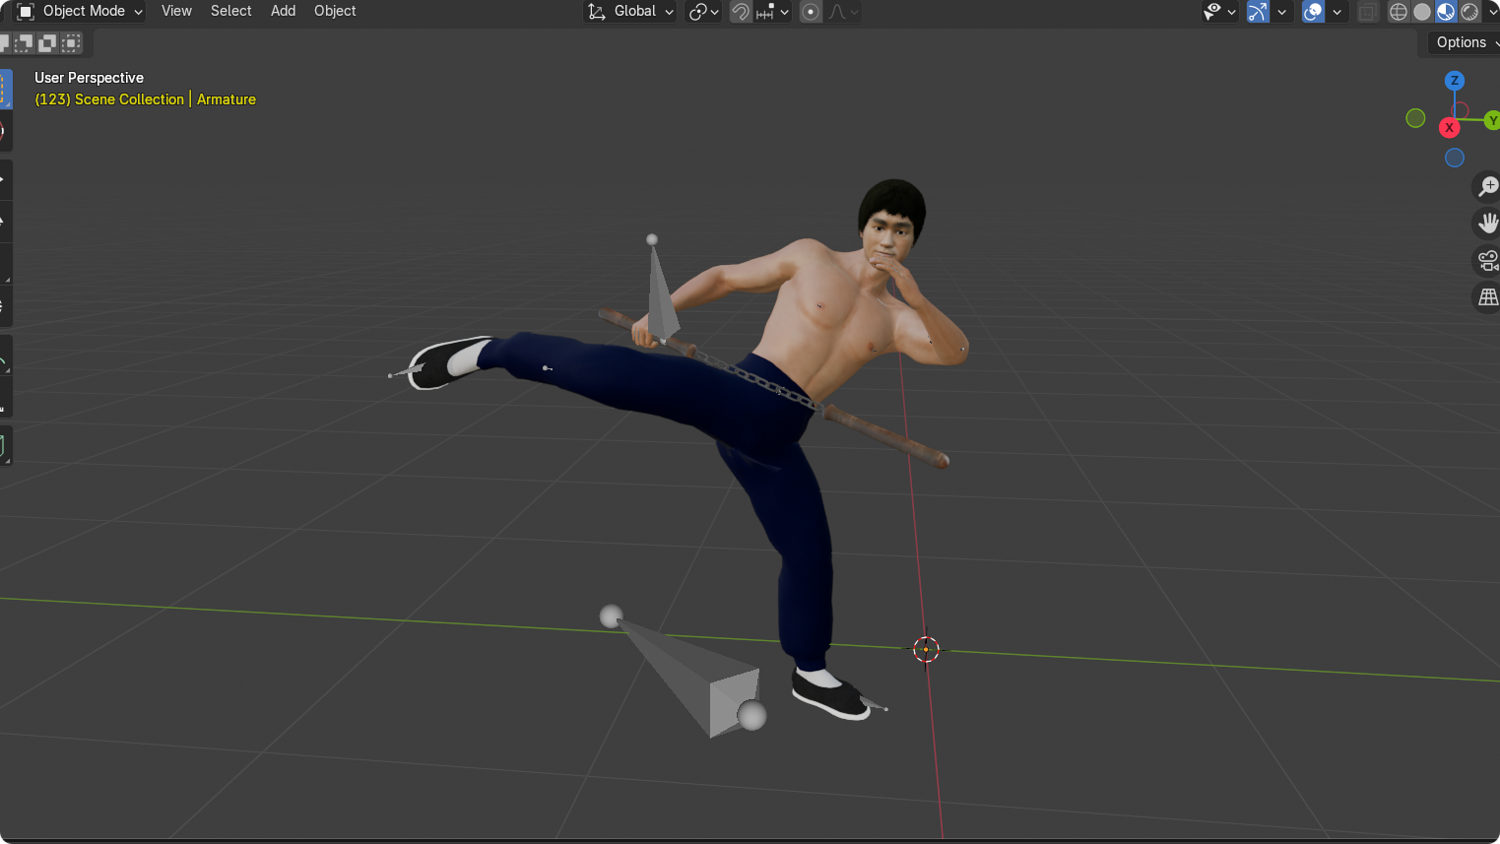Toggle viewport overlays

pyautogui.click(x=1313, y=12)
